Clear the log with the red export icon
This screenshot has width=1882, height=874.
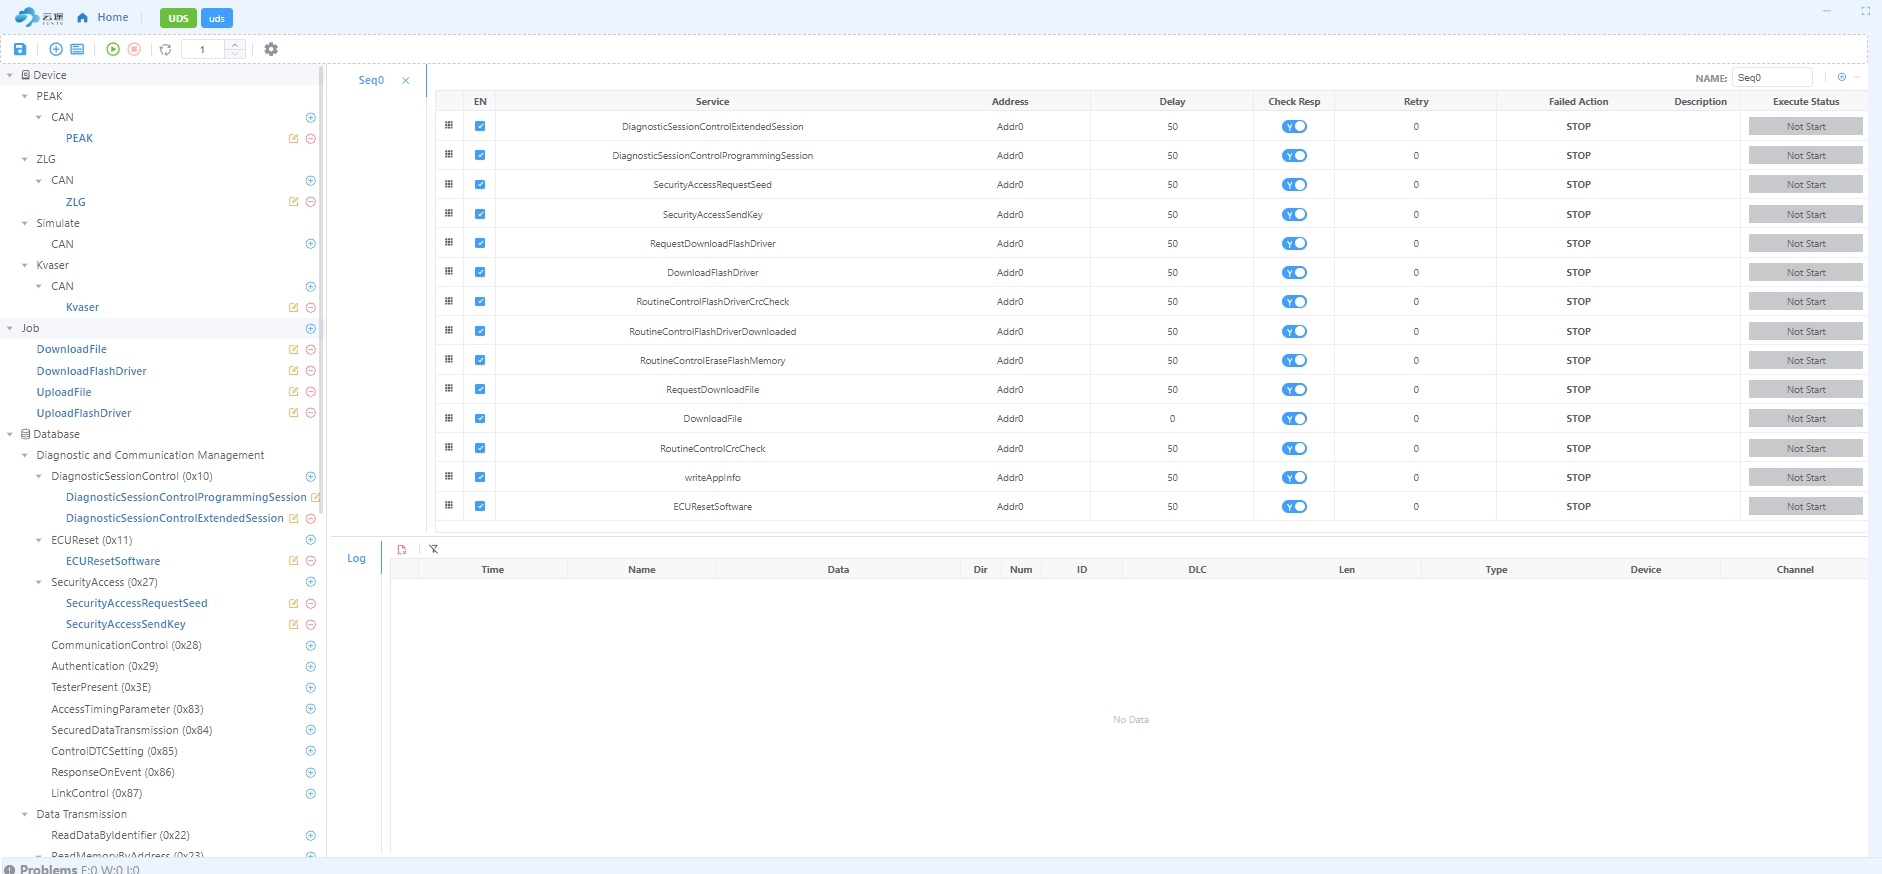(x=402, y=549)
